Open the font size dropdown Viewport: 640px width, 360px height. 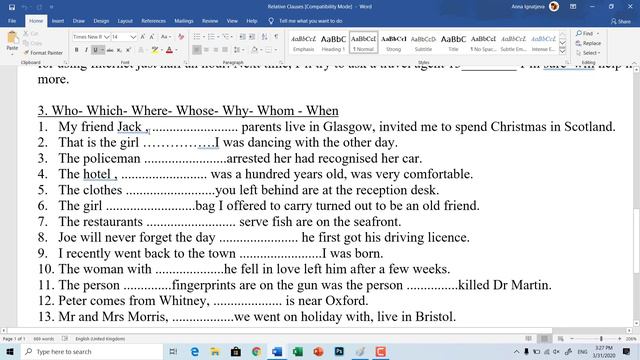[x=133, y=37]
